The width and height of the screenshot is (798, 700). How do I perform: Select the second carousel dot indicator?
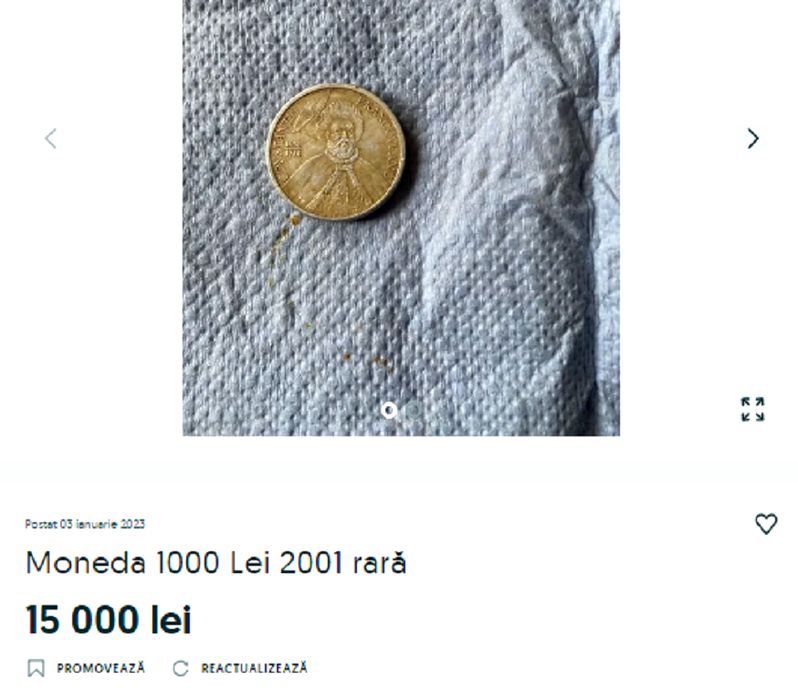coord(413,410)
